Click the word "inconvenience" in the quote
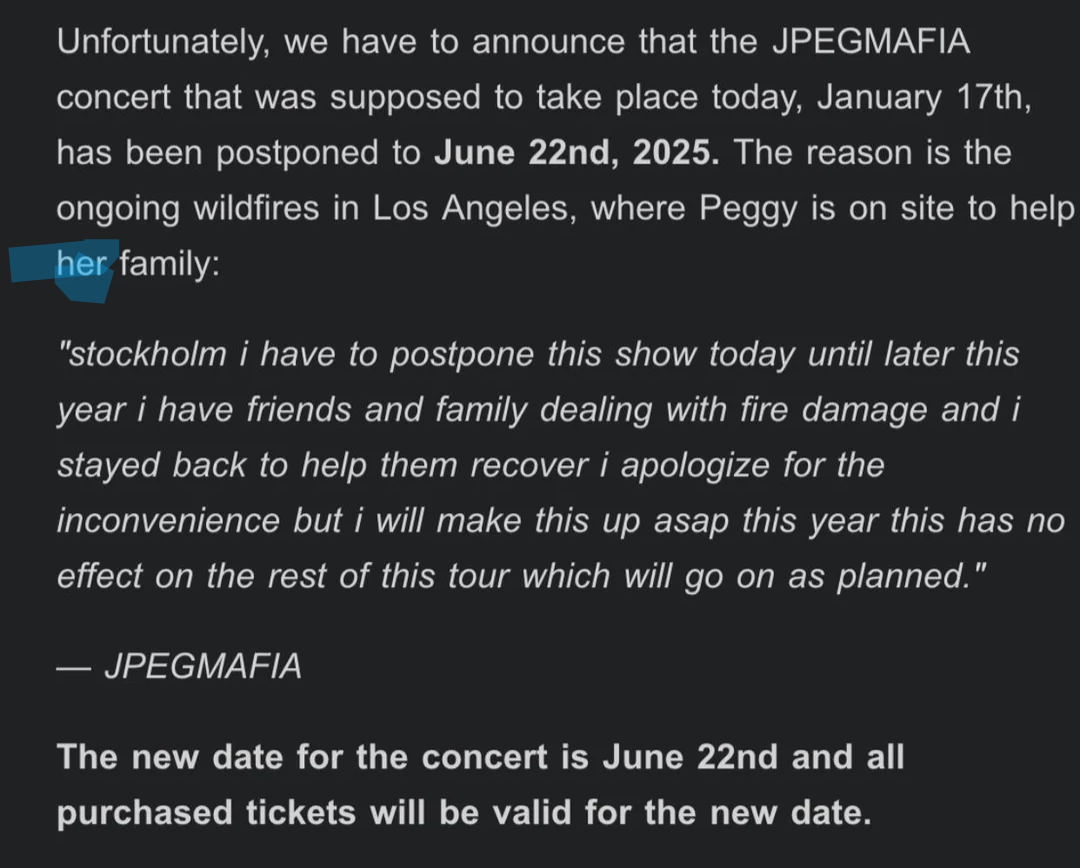 (x=168, y=521)
